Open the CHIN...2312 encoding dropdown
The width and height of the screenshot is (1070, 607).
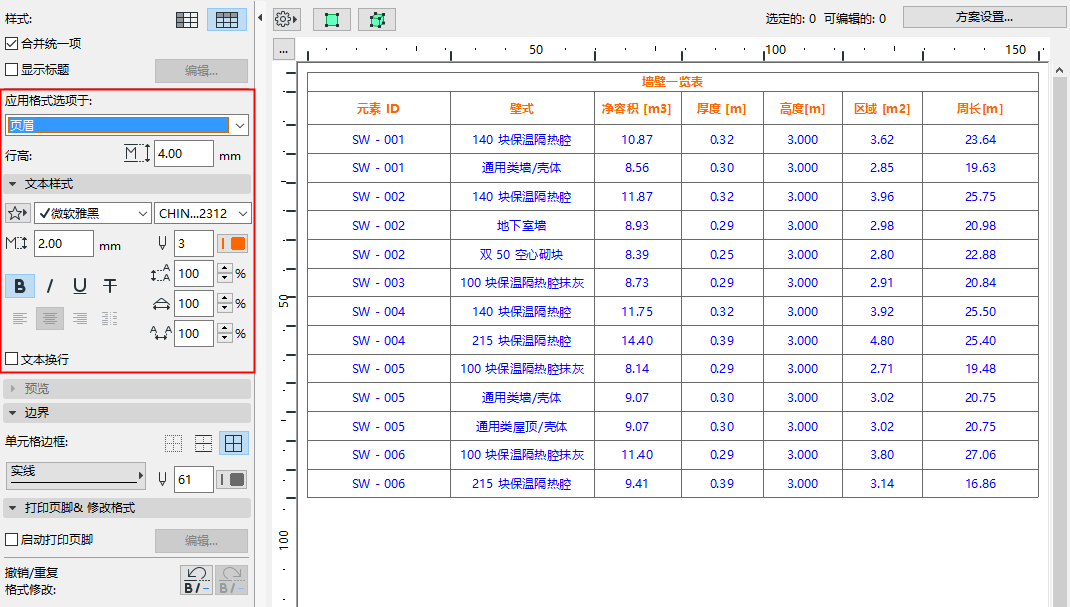[x=203, y=213]
